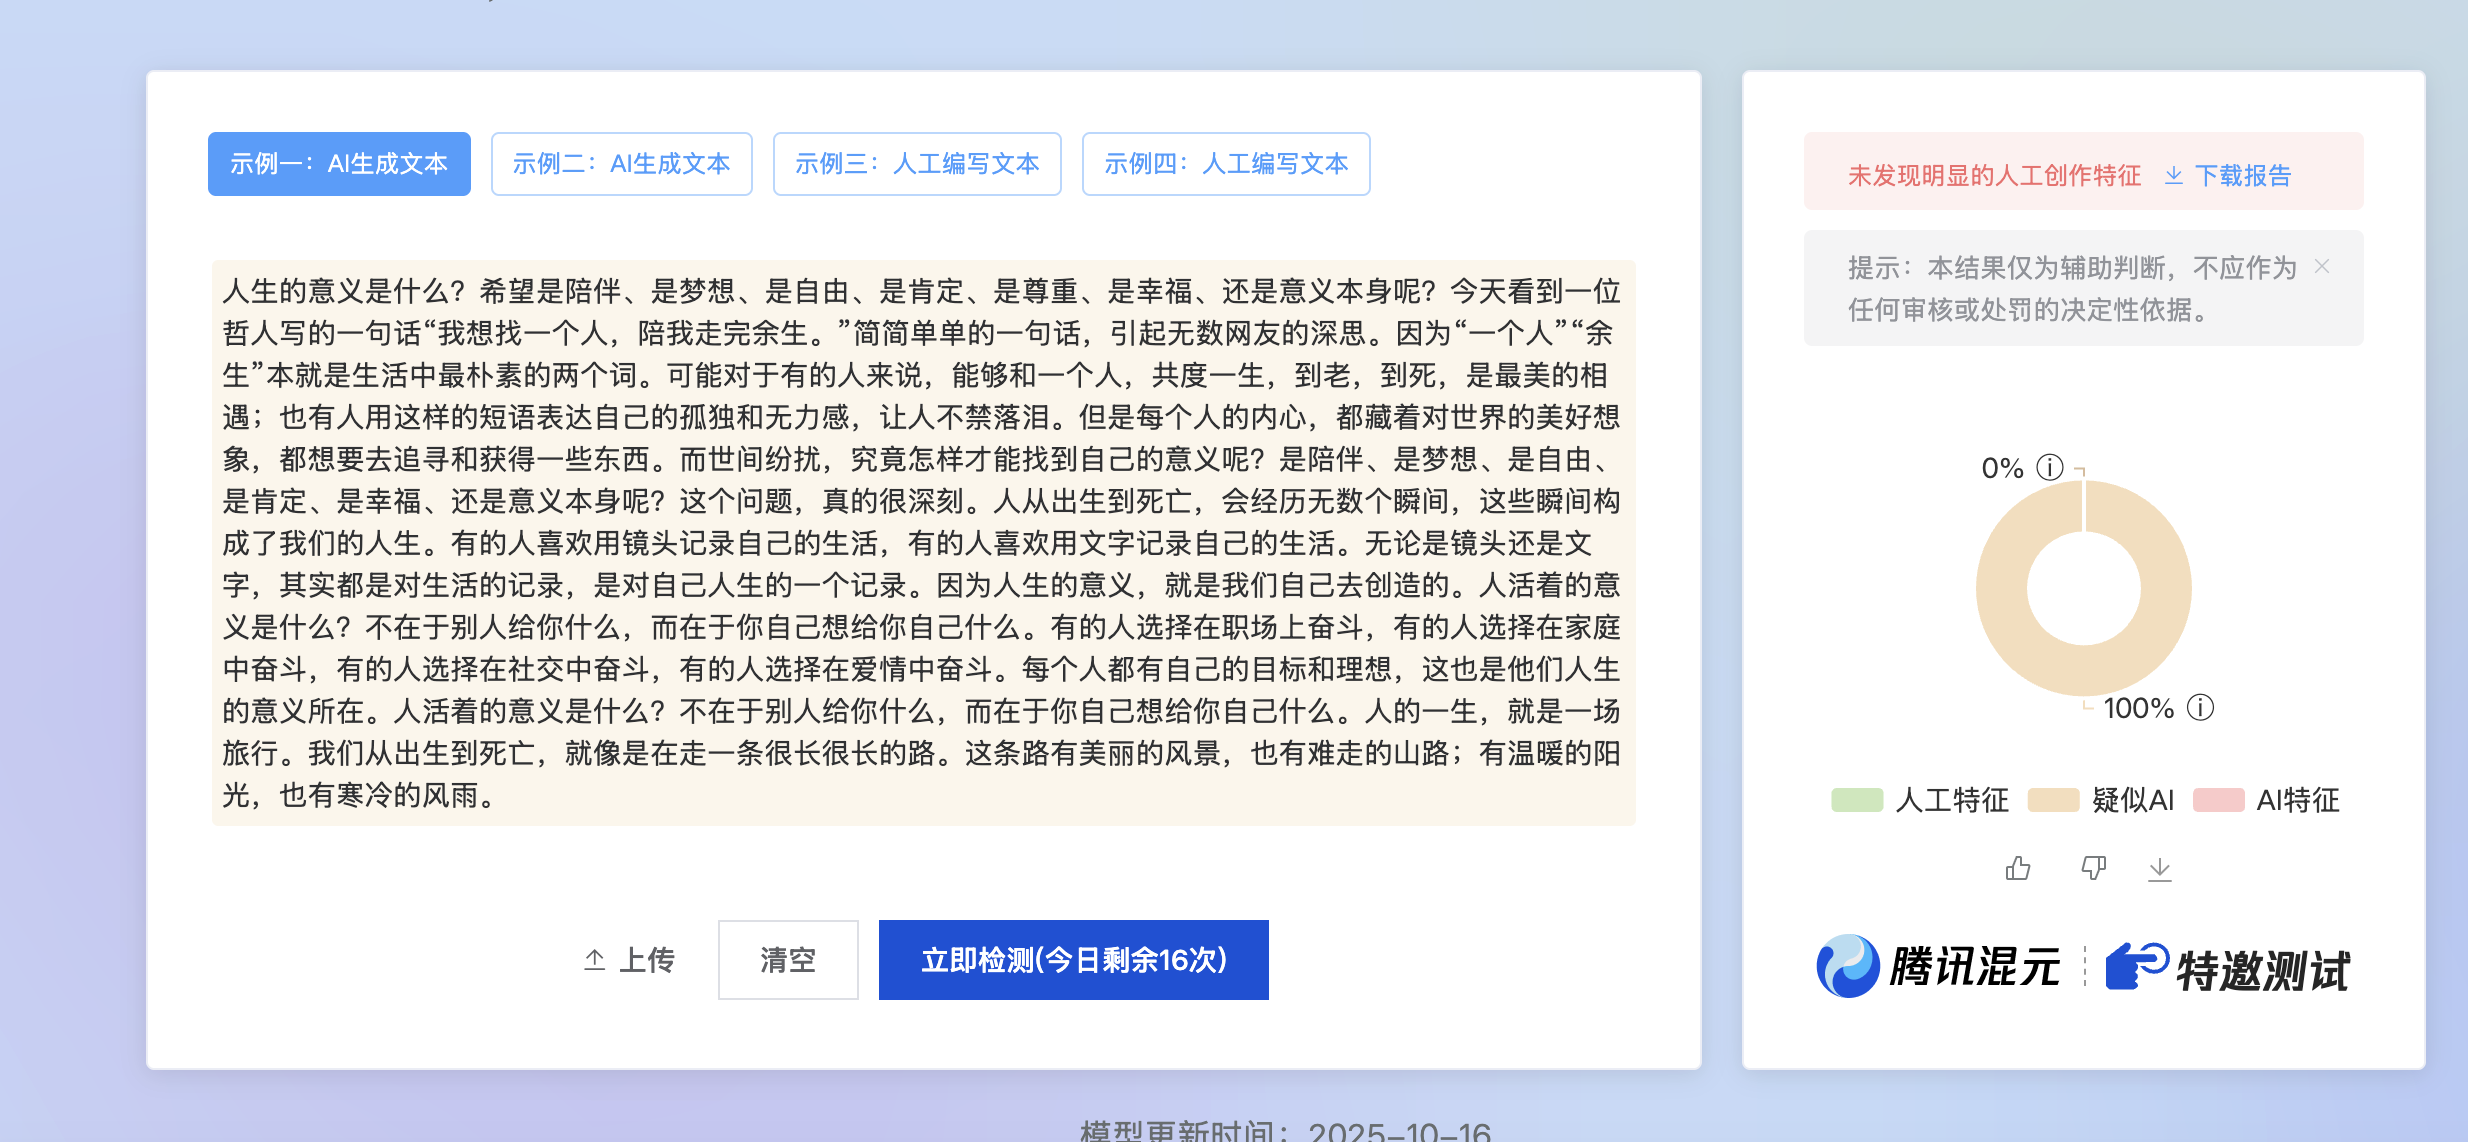Click the 腾讯混元 logo

point(1848,966)
